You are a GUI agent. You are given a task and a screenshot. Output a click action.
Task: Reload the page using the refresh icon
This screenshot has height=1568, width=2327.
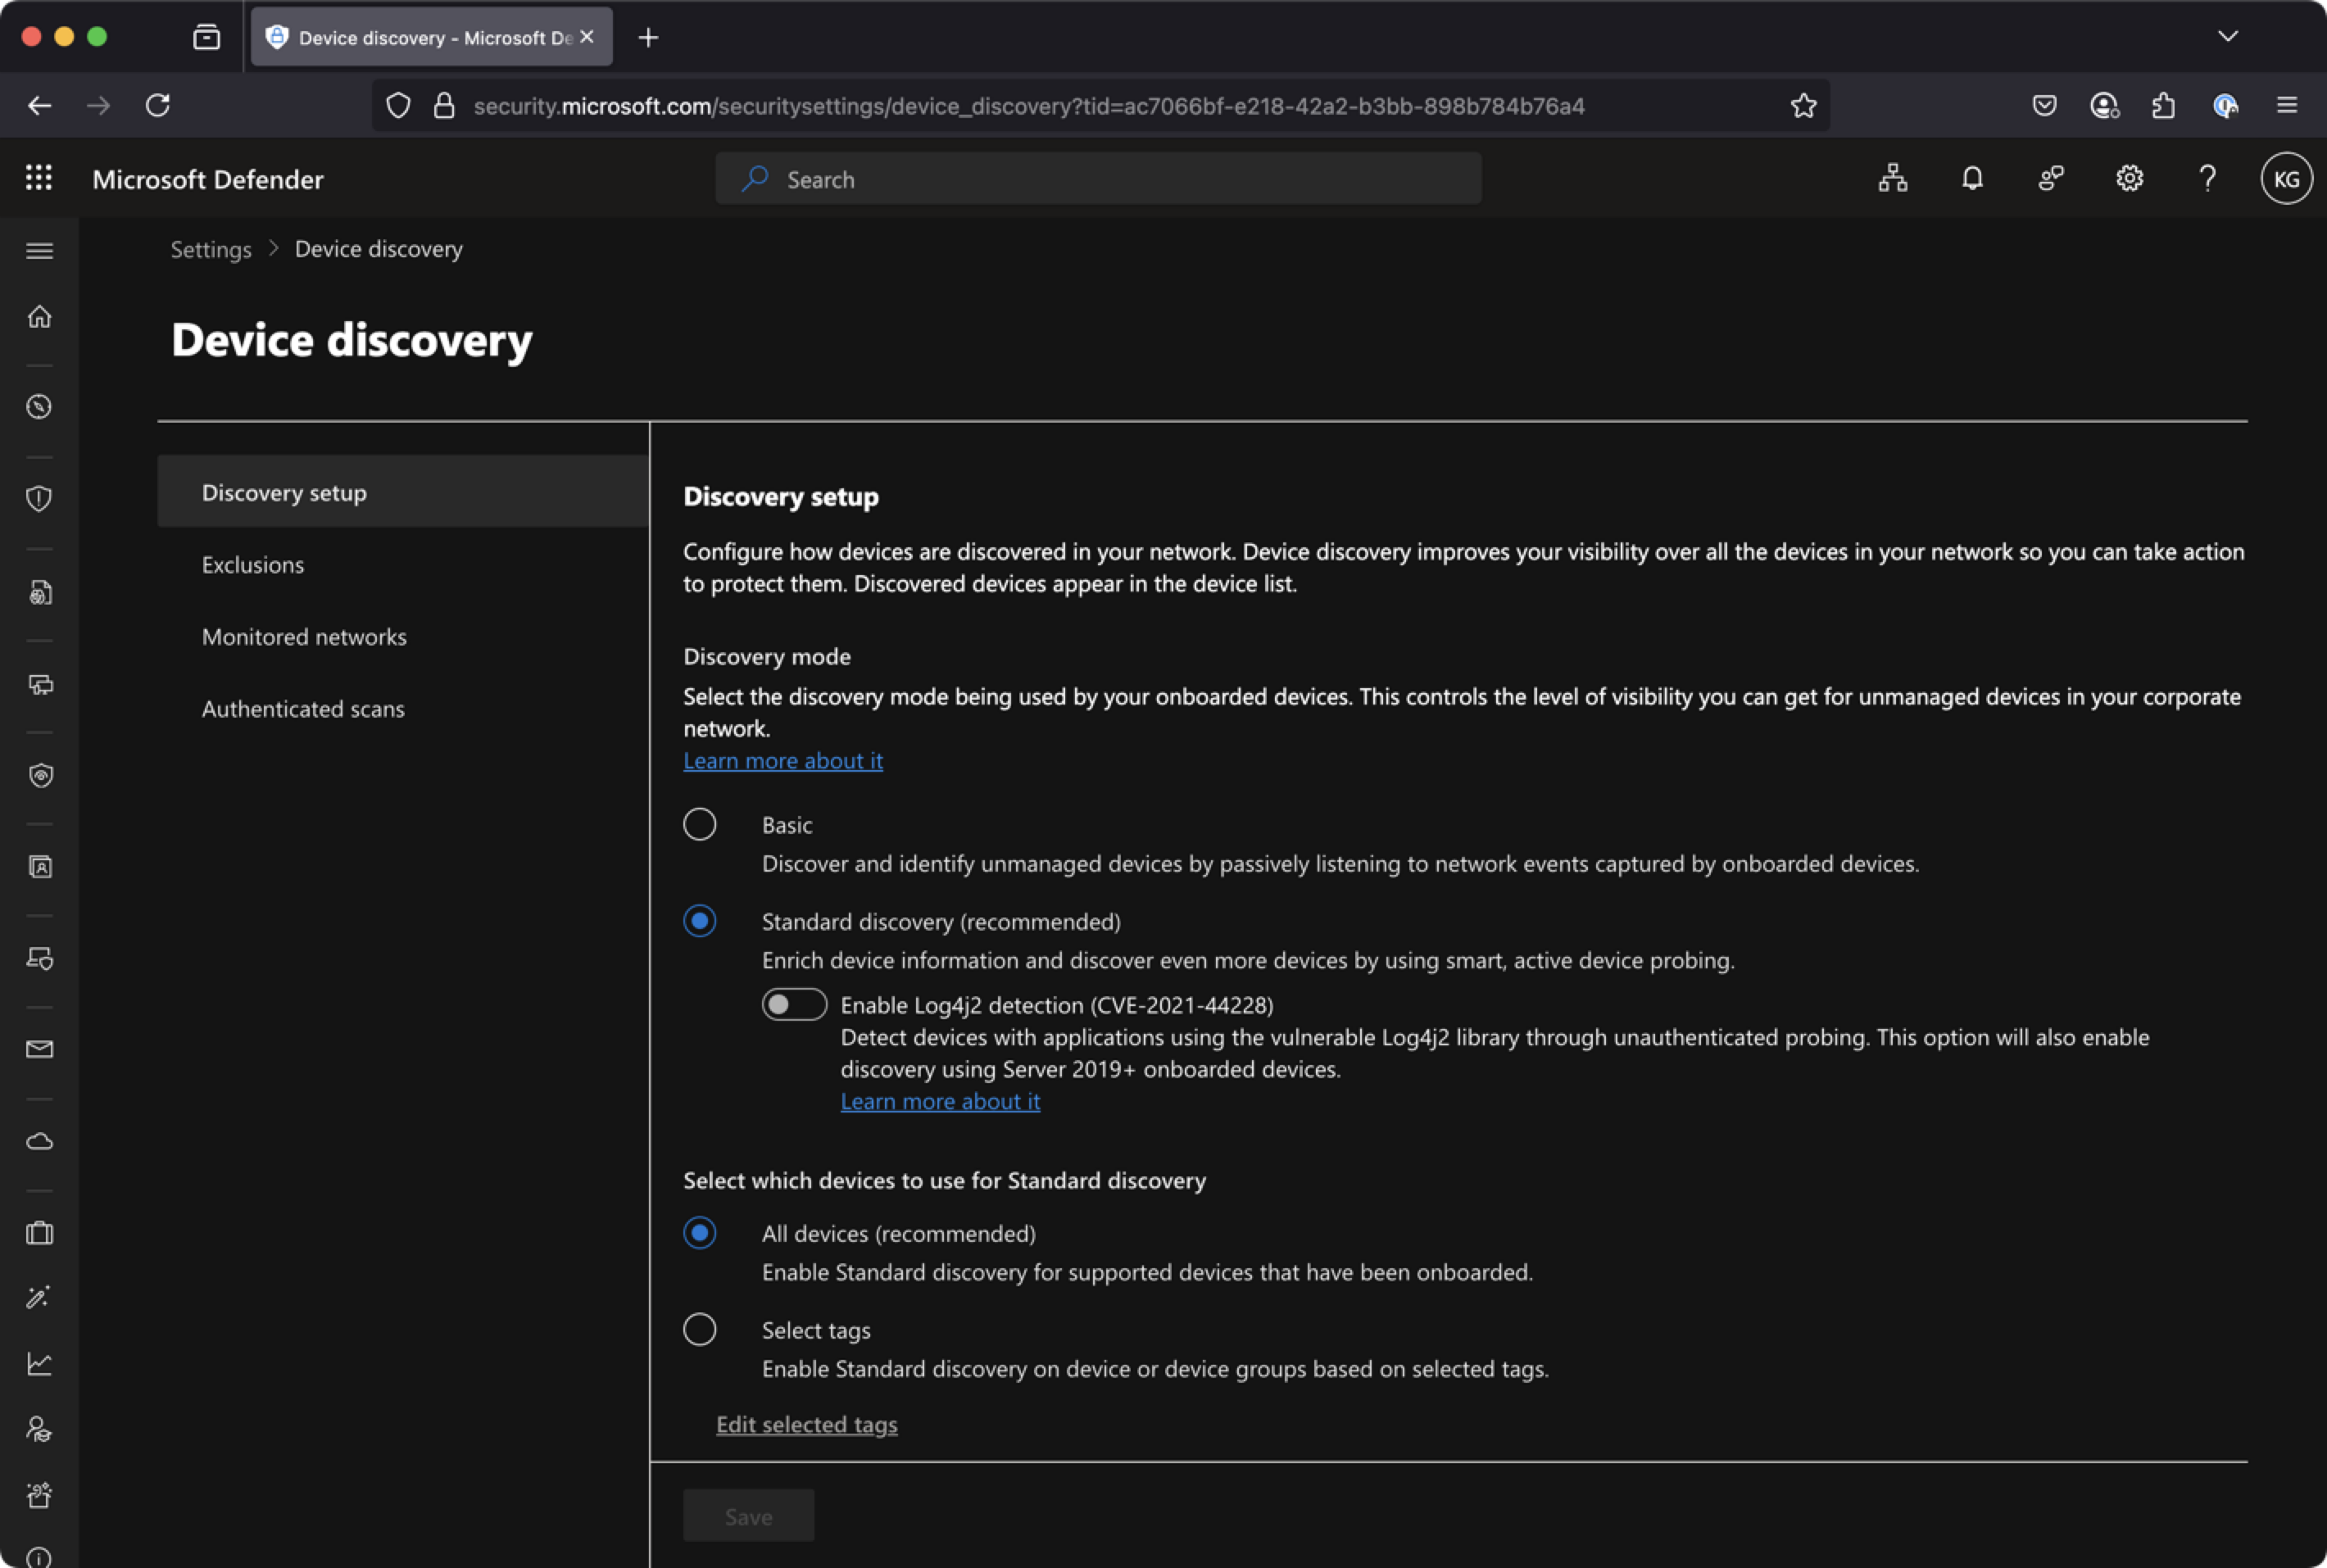[x=158, y=105]
